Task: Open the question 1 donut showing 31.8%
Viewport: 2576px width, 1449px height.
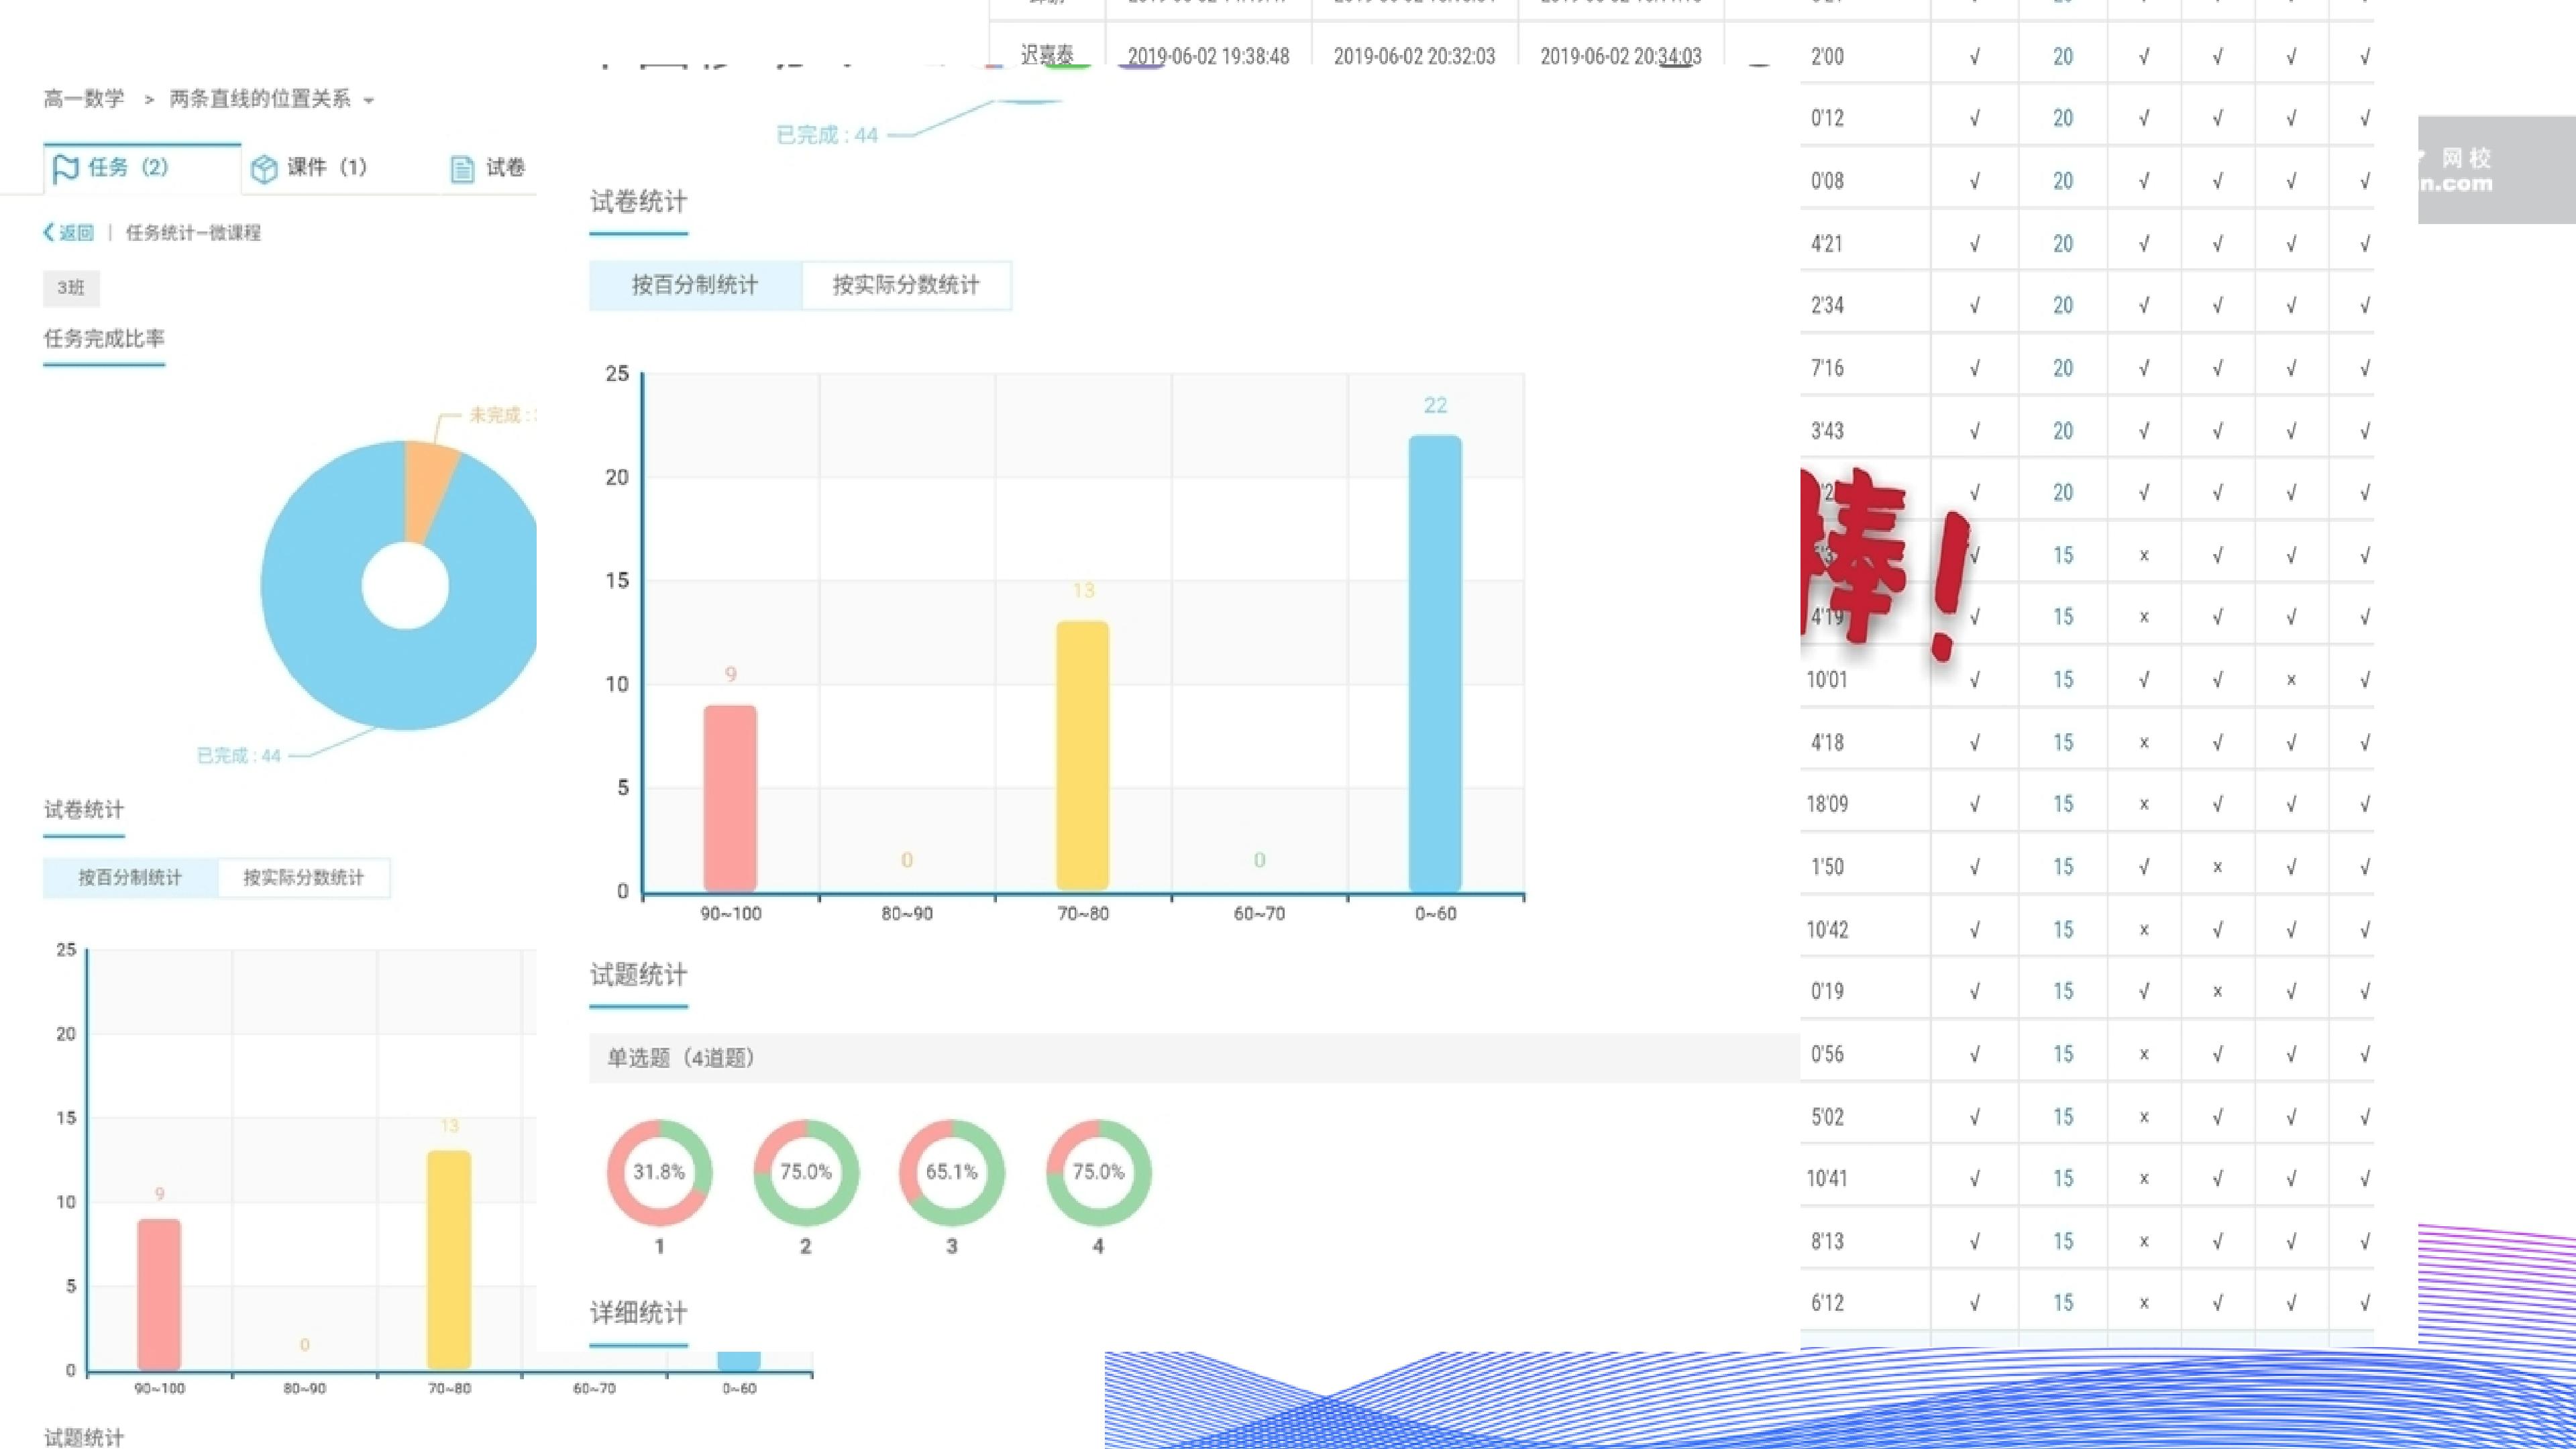Action: tap(659, 1172)
